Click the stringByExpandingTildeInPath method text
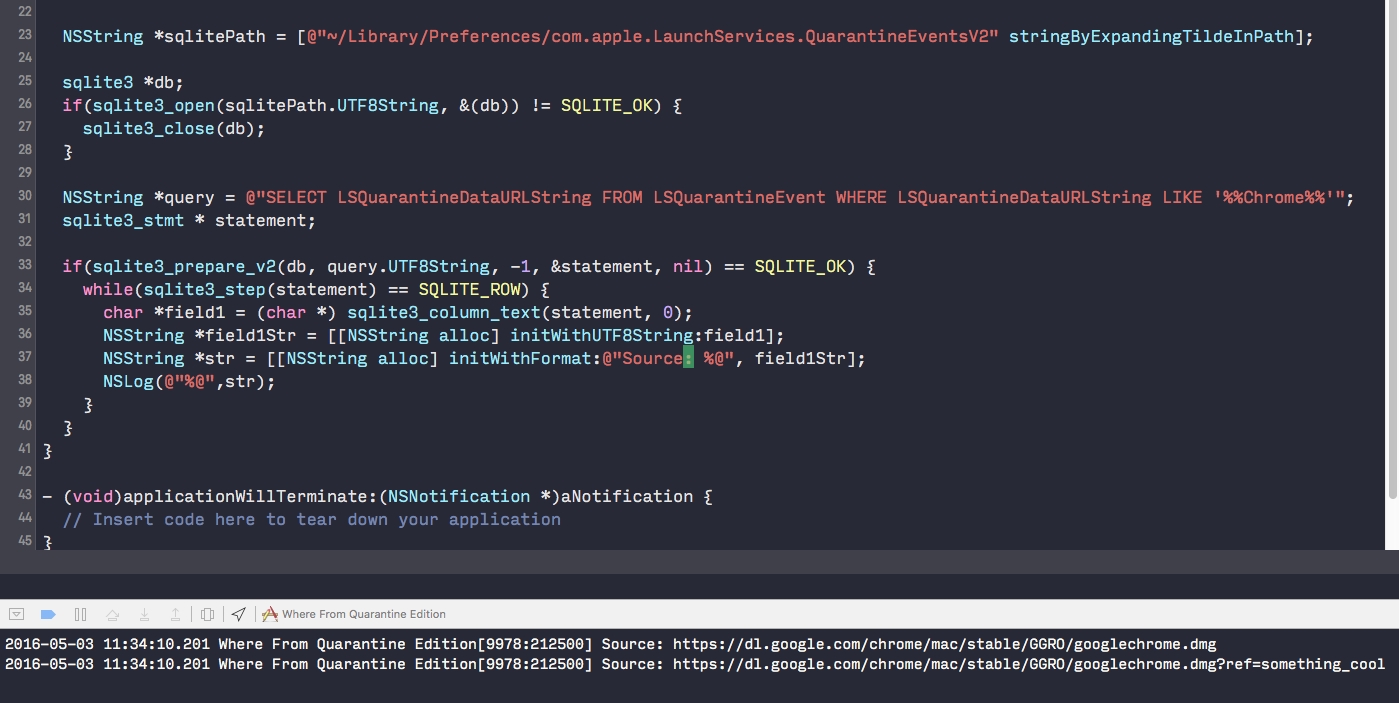Screen dimensions: 1399x703 coord(1151,36)
